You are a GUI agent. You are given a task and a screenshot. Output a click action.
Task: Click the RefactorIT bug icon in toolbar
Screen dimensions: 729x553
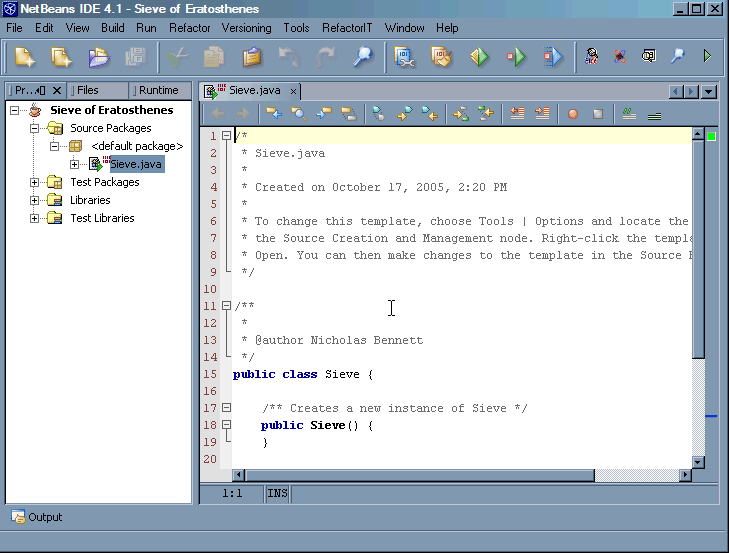tap(620, 56)
